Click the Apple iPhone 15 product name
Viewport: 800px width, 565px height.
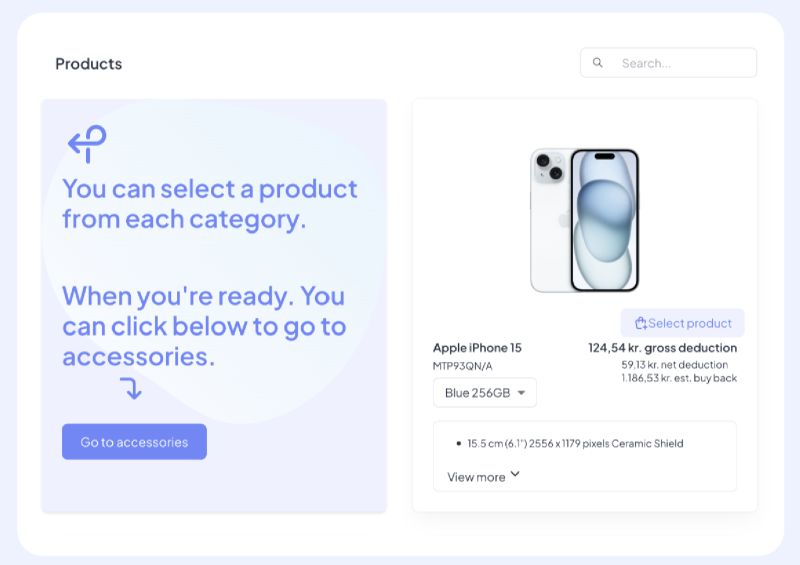[x=477, y=348]
